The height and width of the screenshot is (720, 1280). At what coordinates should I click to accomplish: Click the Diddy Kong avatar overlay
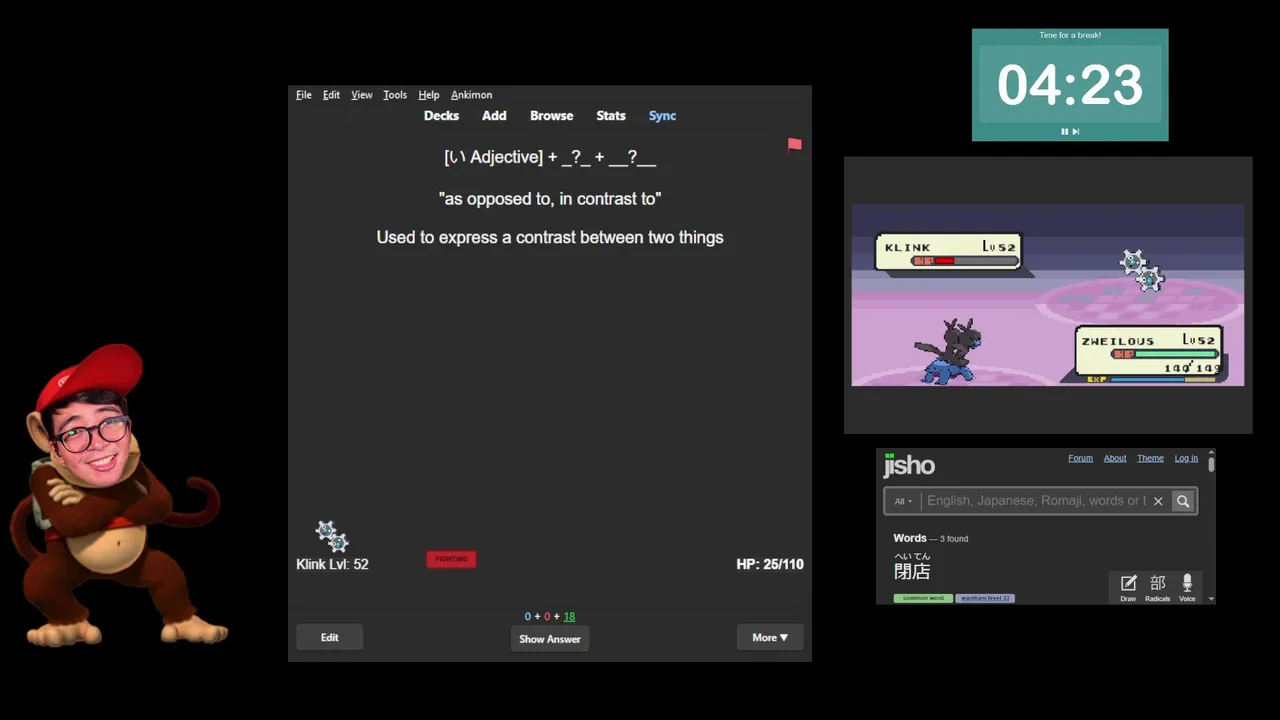click(x=120, y=495)
